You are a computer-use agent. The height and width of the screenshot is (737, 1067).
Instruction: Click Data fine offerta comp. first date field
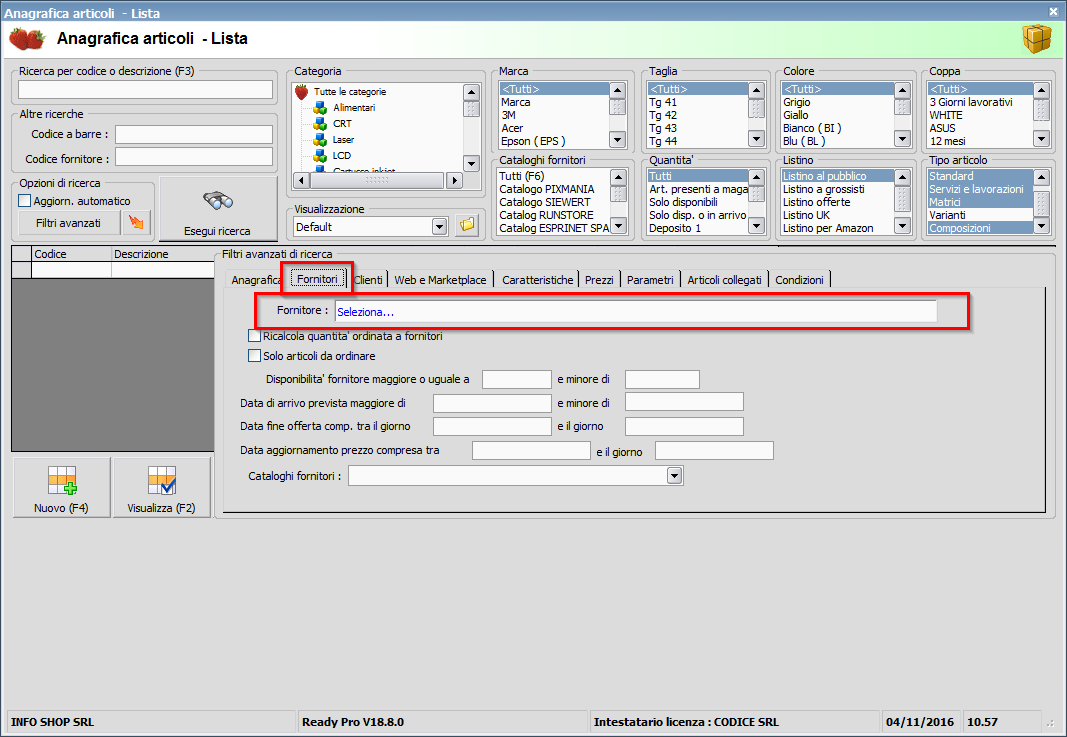[x=492, y=426]
